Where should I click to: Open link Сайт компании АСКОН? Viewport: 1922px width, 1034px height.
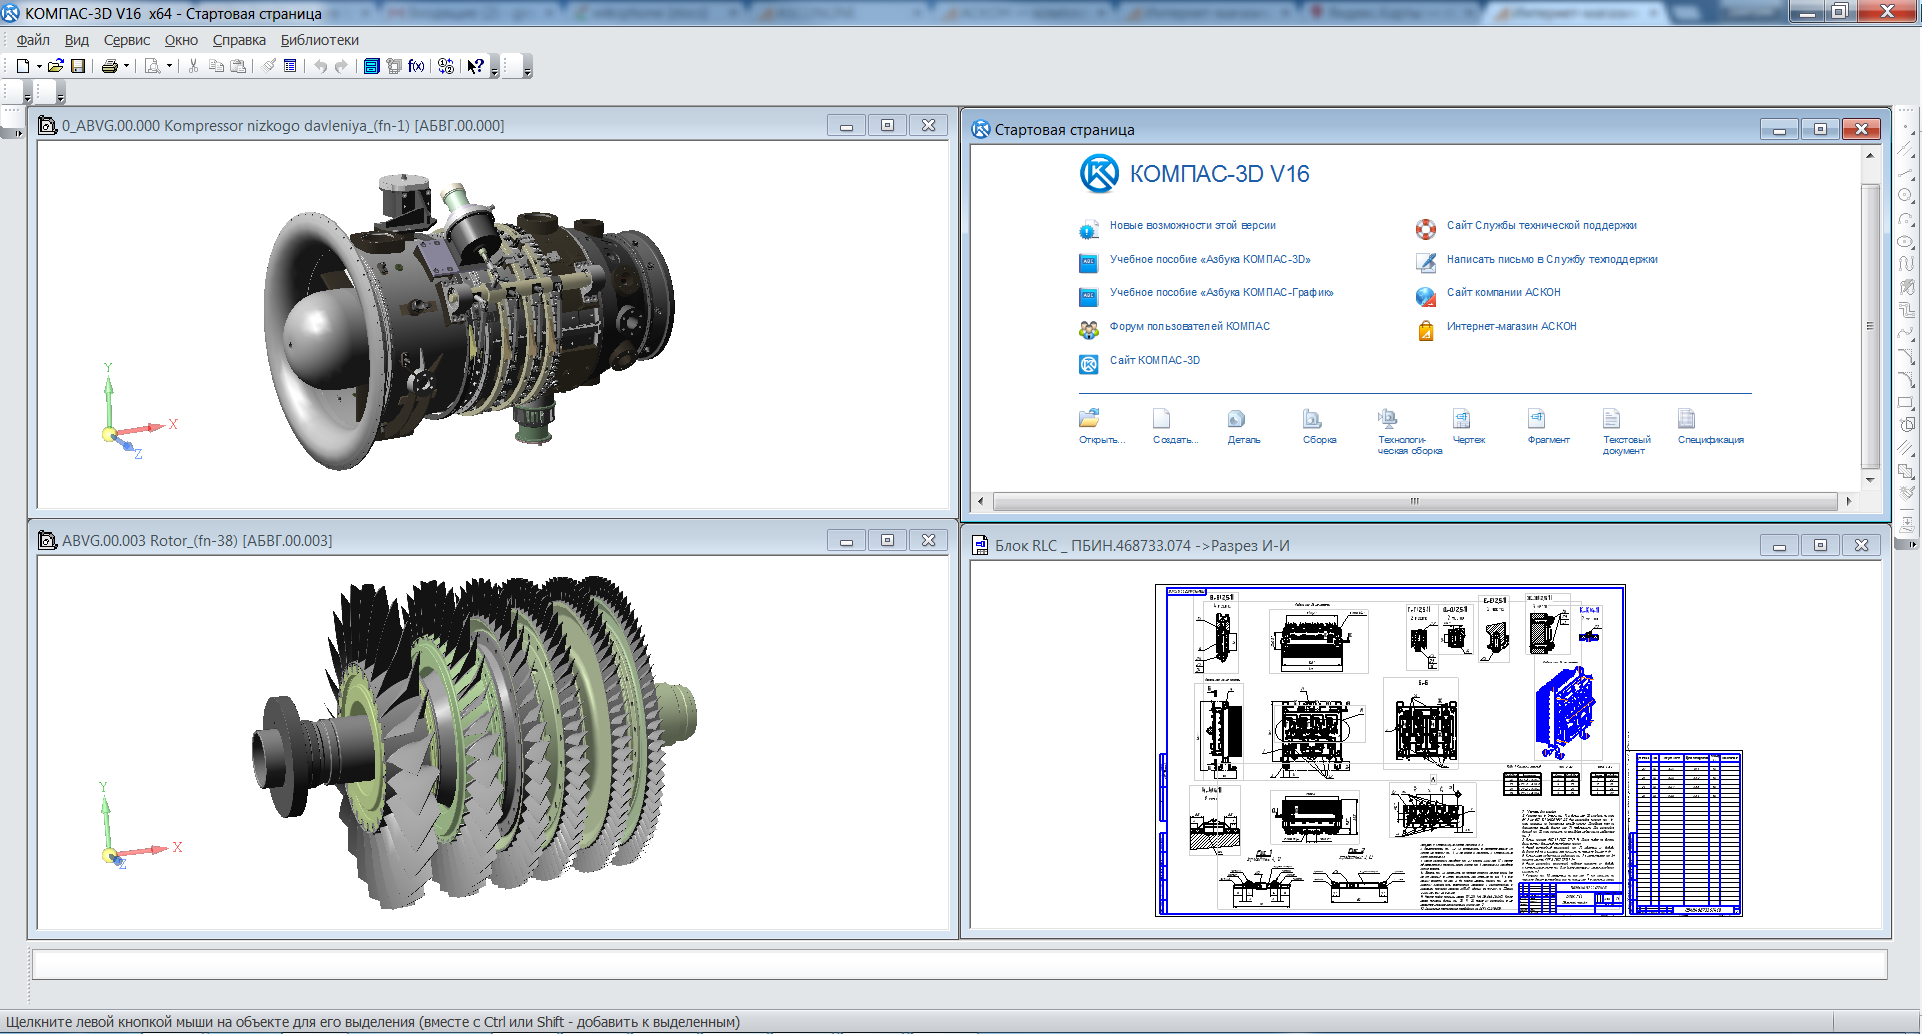[1503, 292]
